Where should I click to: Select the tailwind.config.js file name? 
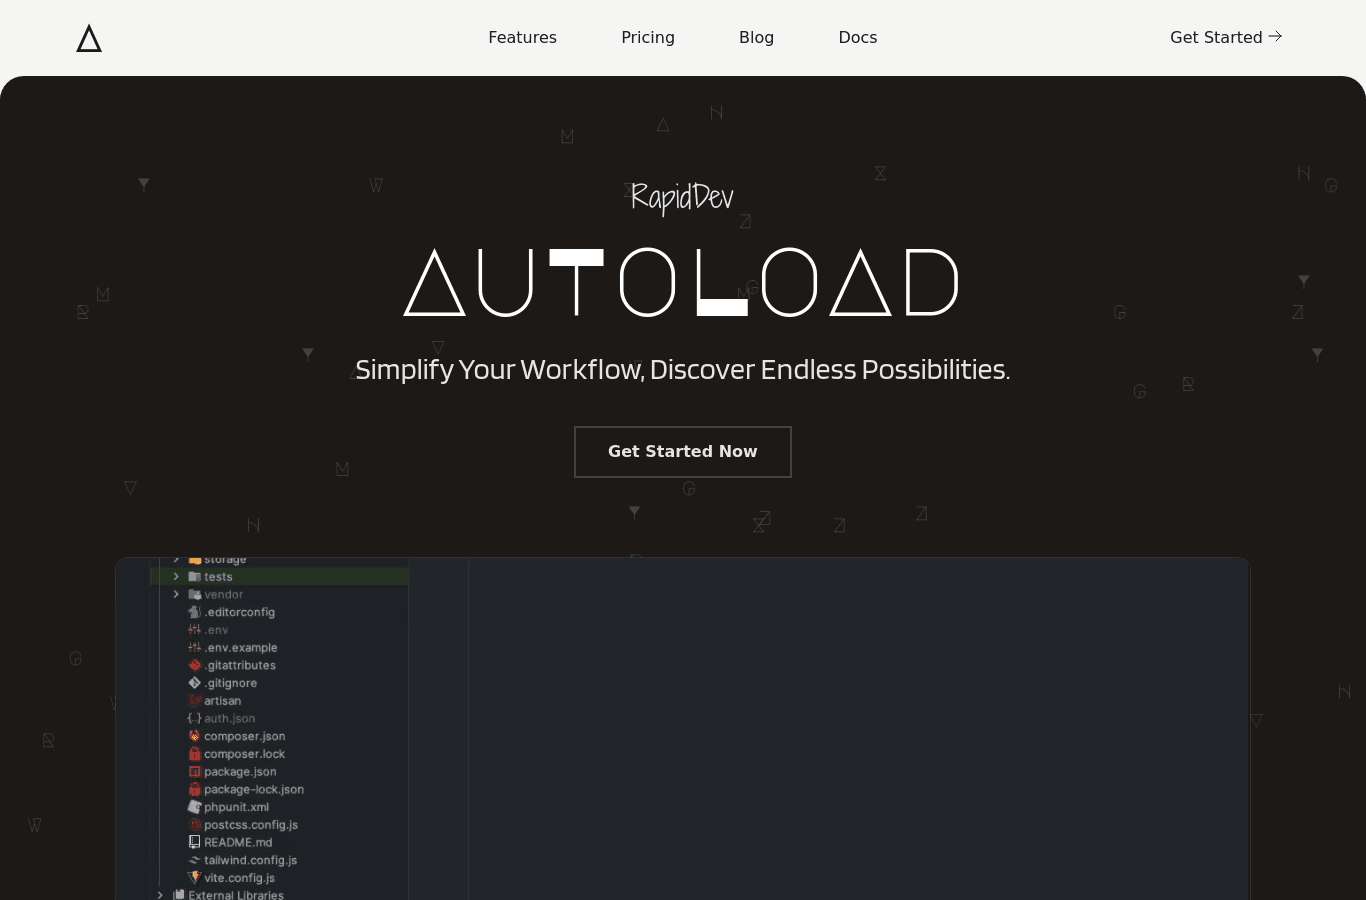(250, 860)
